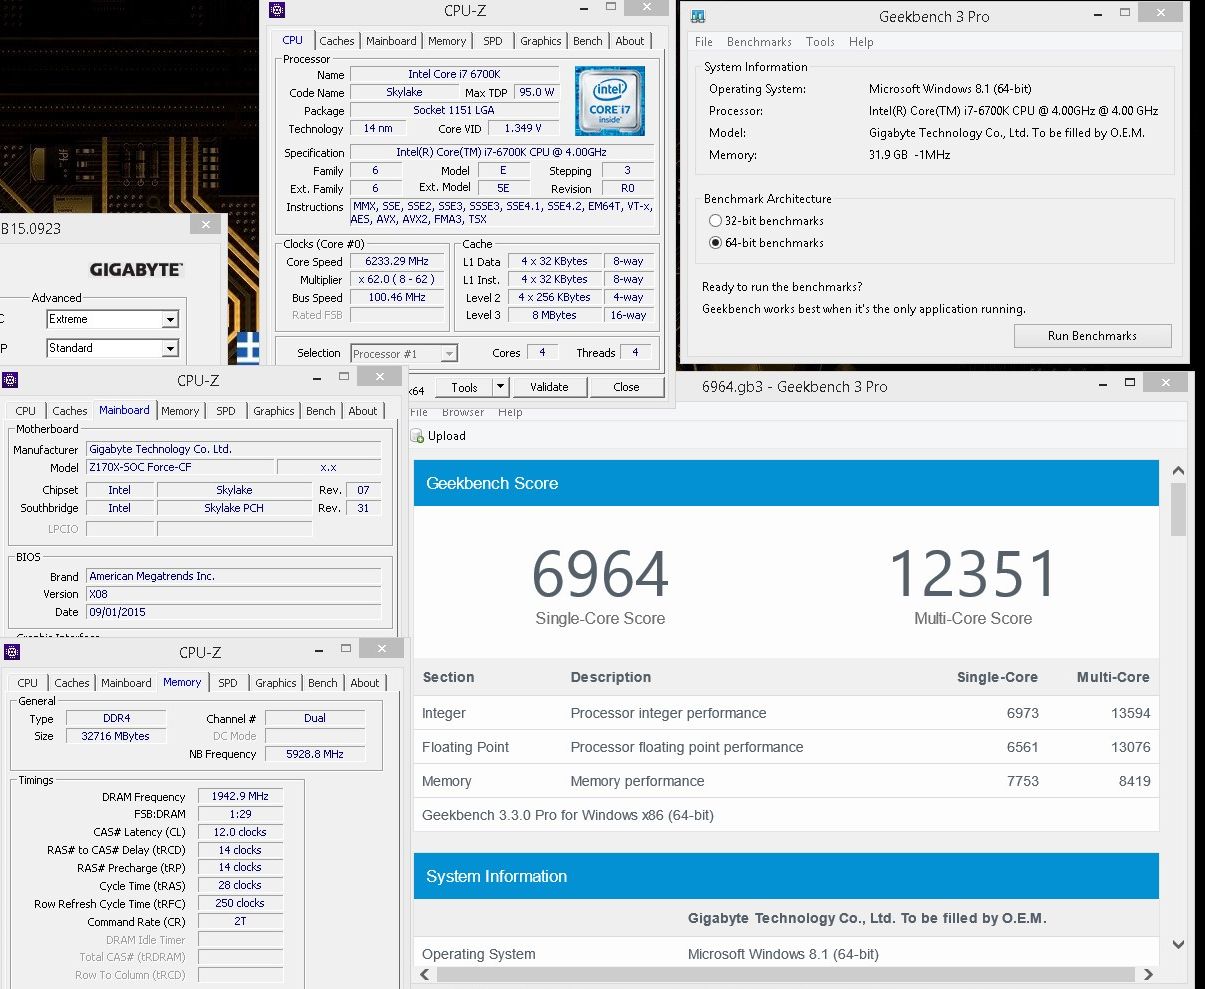1205x989 pixels.
Task: Open the SPD tab in the top CPU-Z window
Action: click(x=493, y=41)
